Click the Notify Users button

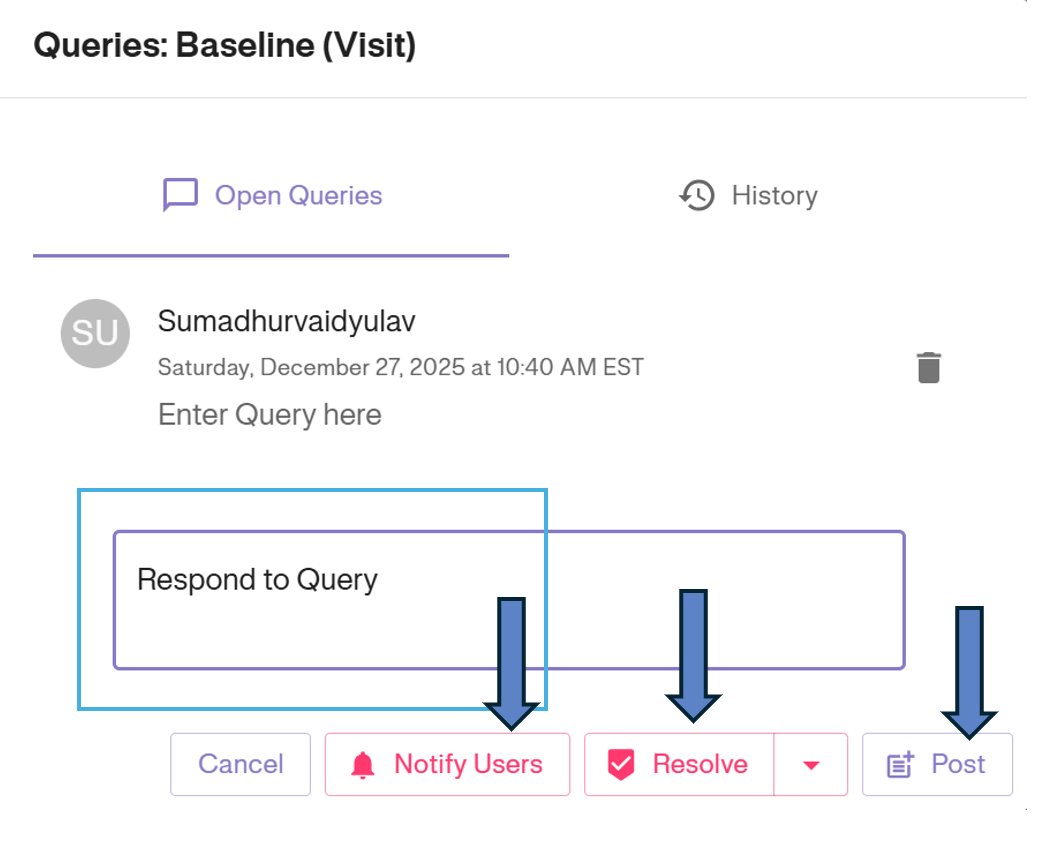click(447, 764)
